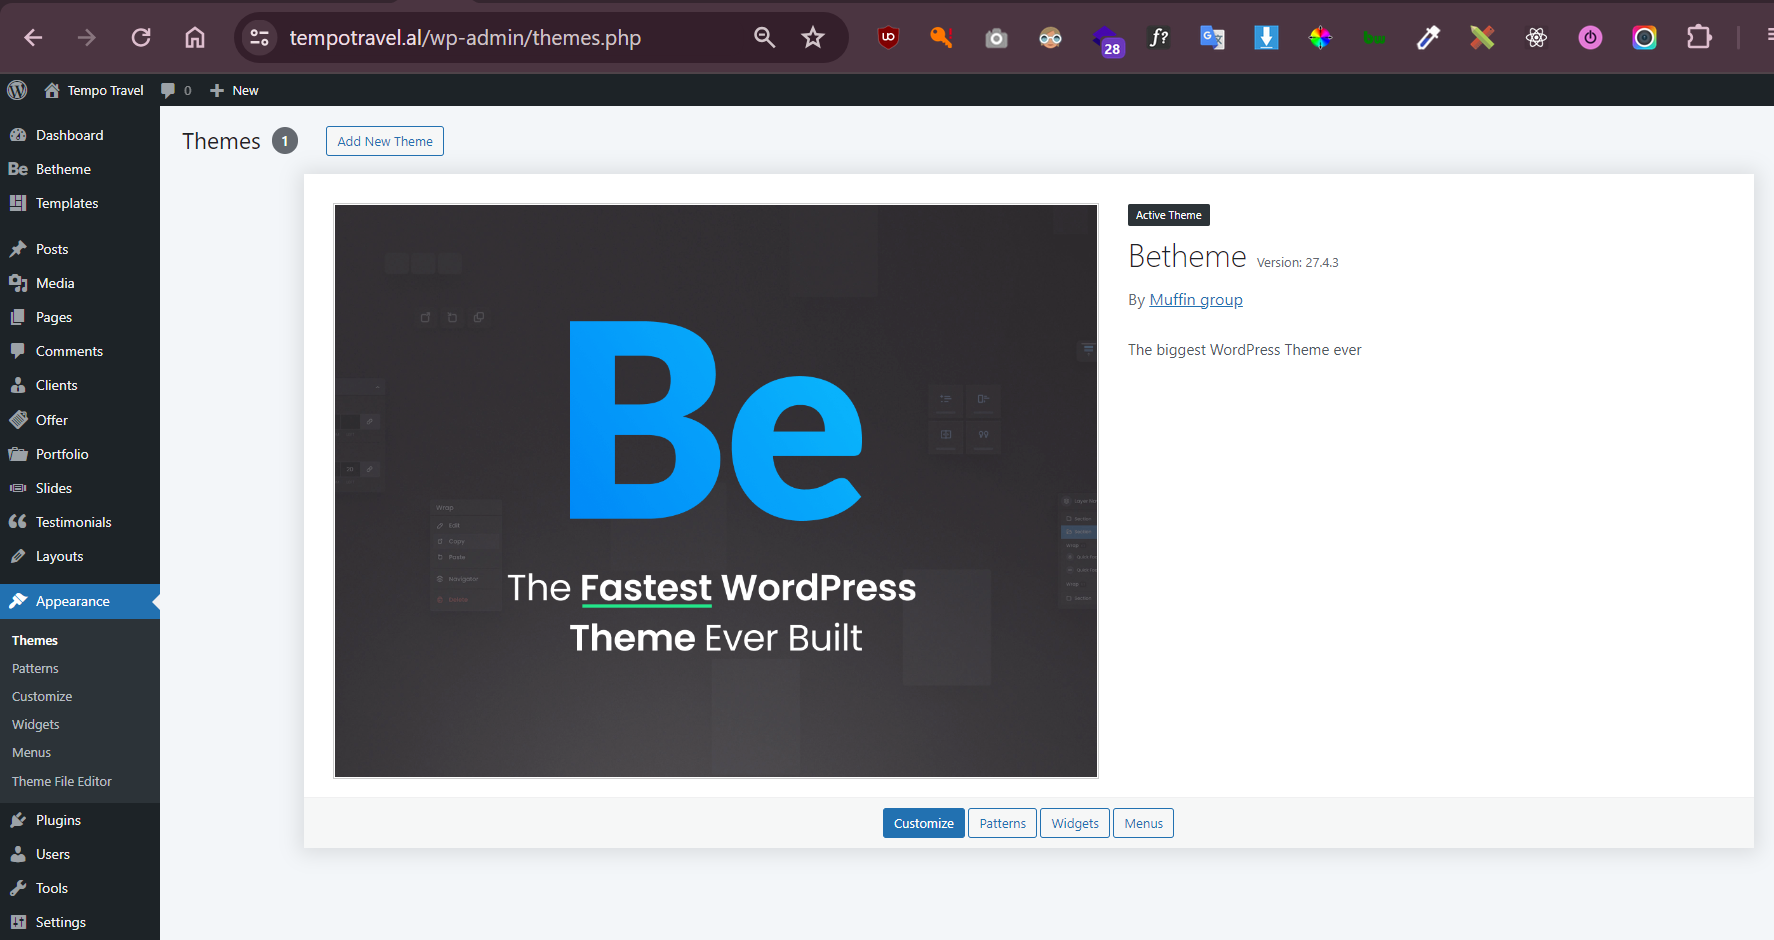Open site information icon in address bar
Image resolution: width=1774 pixels, height=940 pixels.
coord(259,38)
